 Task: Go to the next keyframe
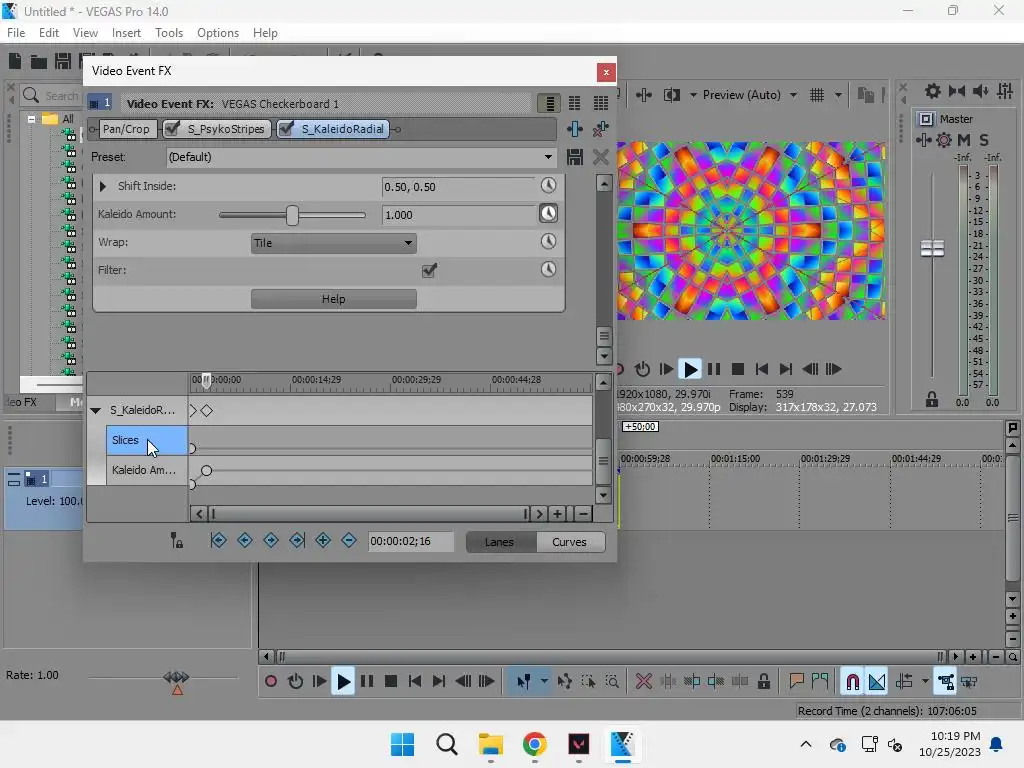[x=271, y=540]
